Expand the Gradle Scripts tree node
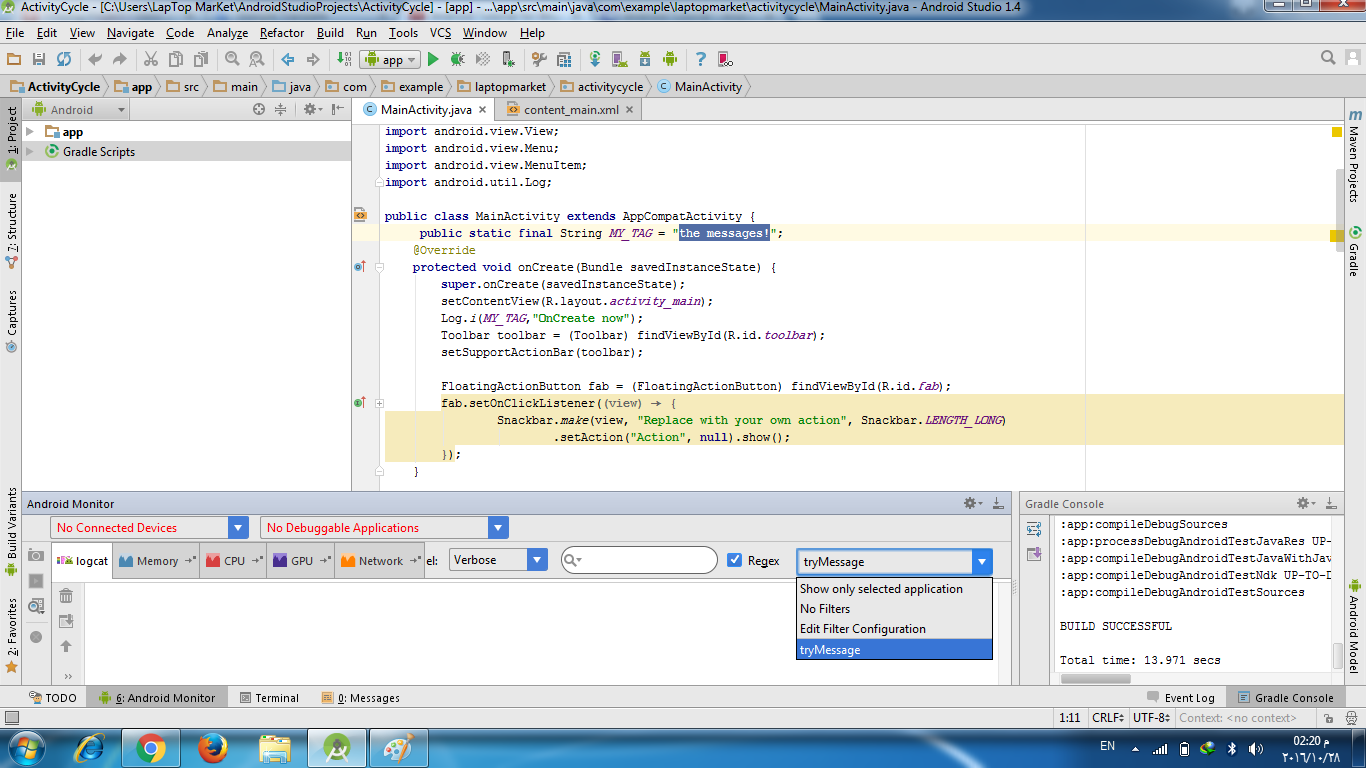 click(x=30, y=151)
